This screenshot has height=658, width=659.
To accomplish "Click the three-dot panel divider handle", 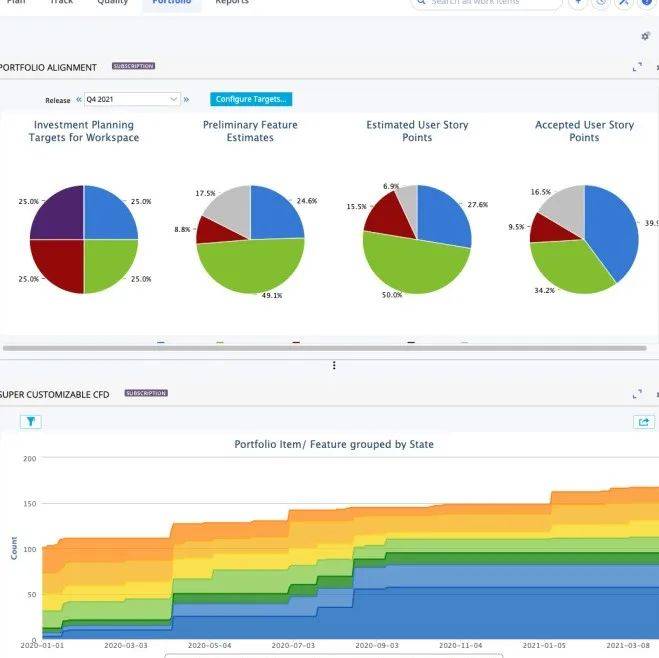I will [334, 366].
